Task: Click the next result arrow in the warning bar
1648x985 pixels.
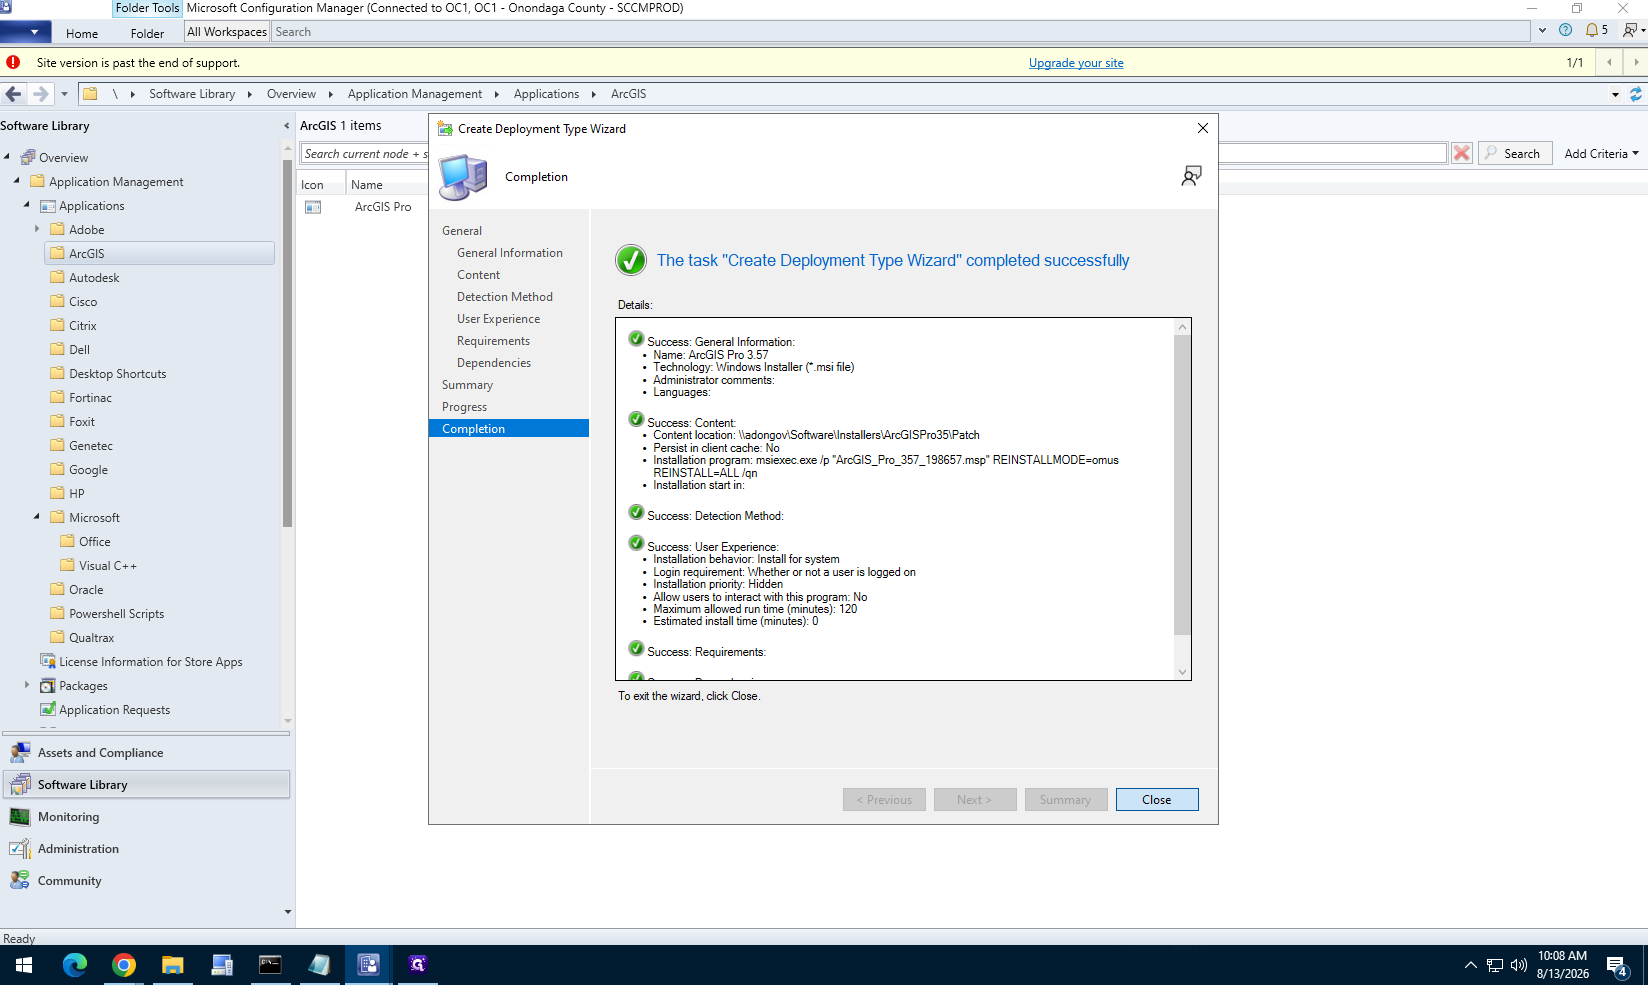Action: [1636, 62]
